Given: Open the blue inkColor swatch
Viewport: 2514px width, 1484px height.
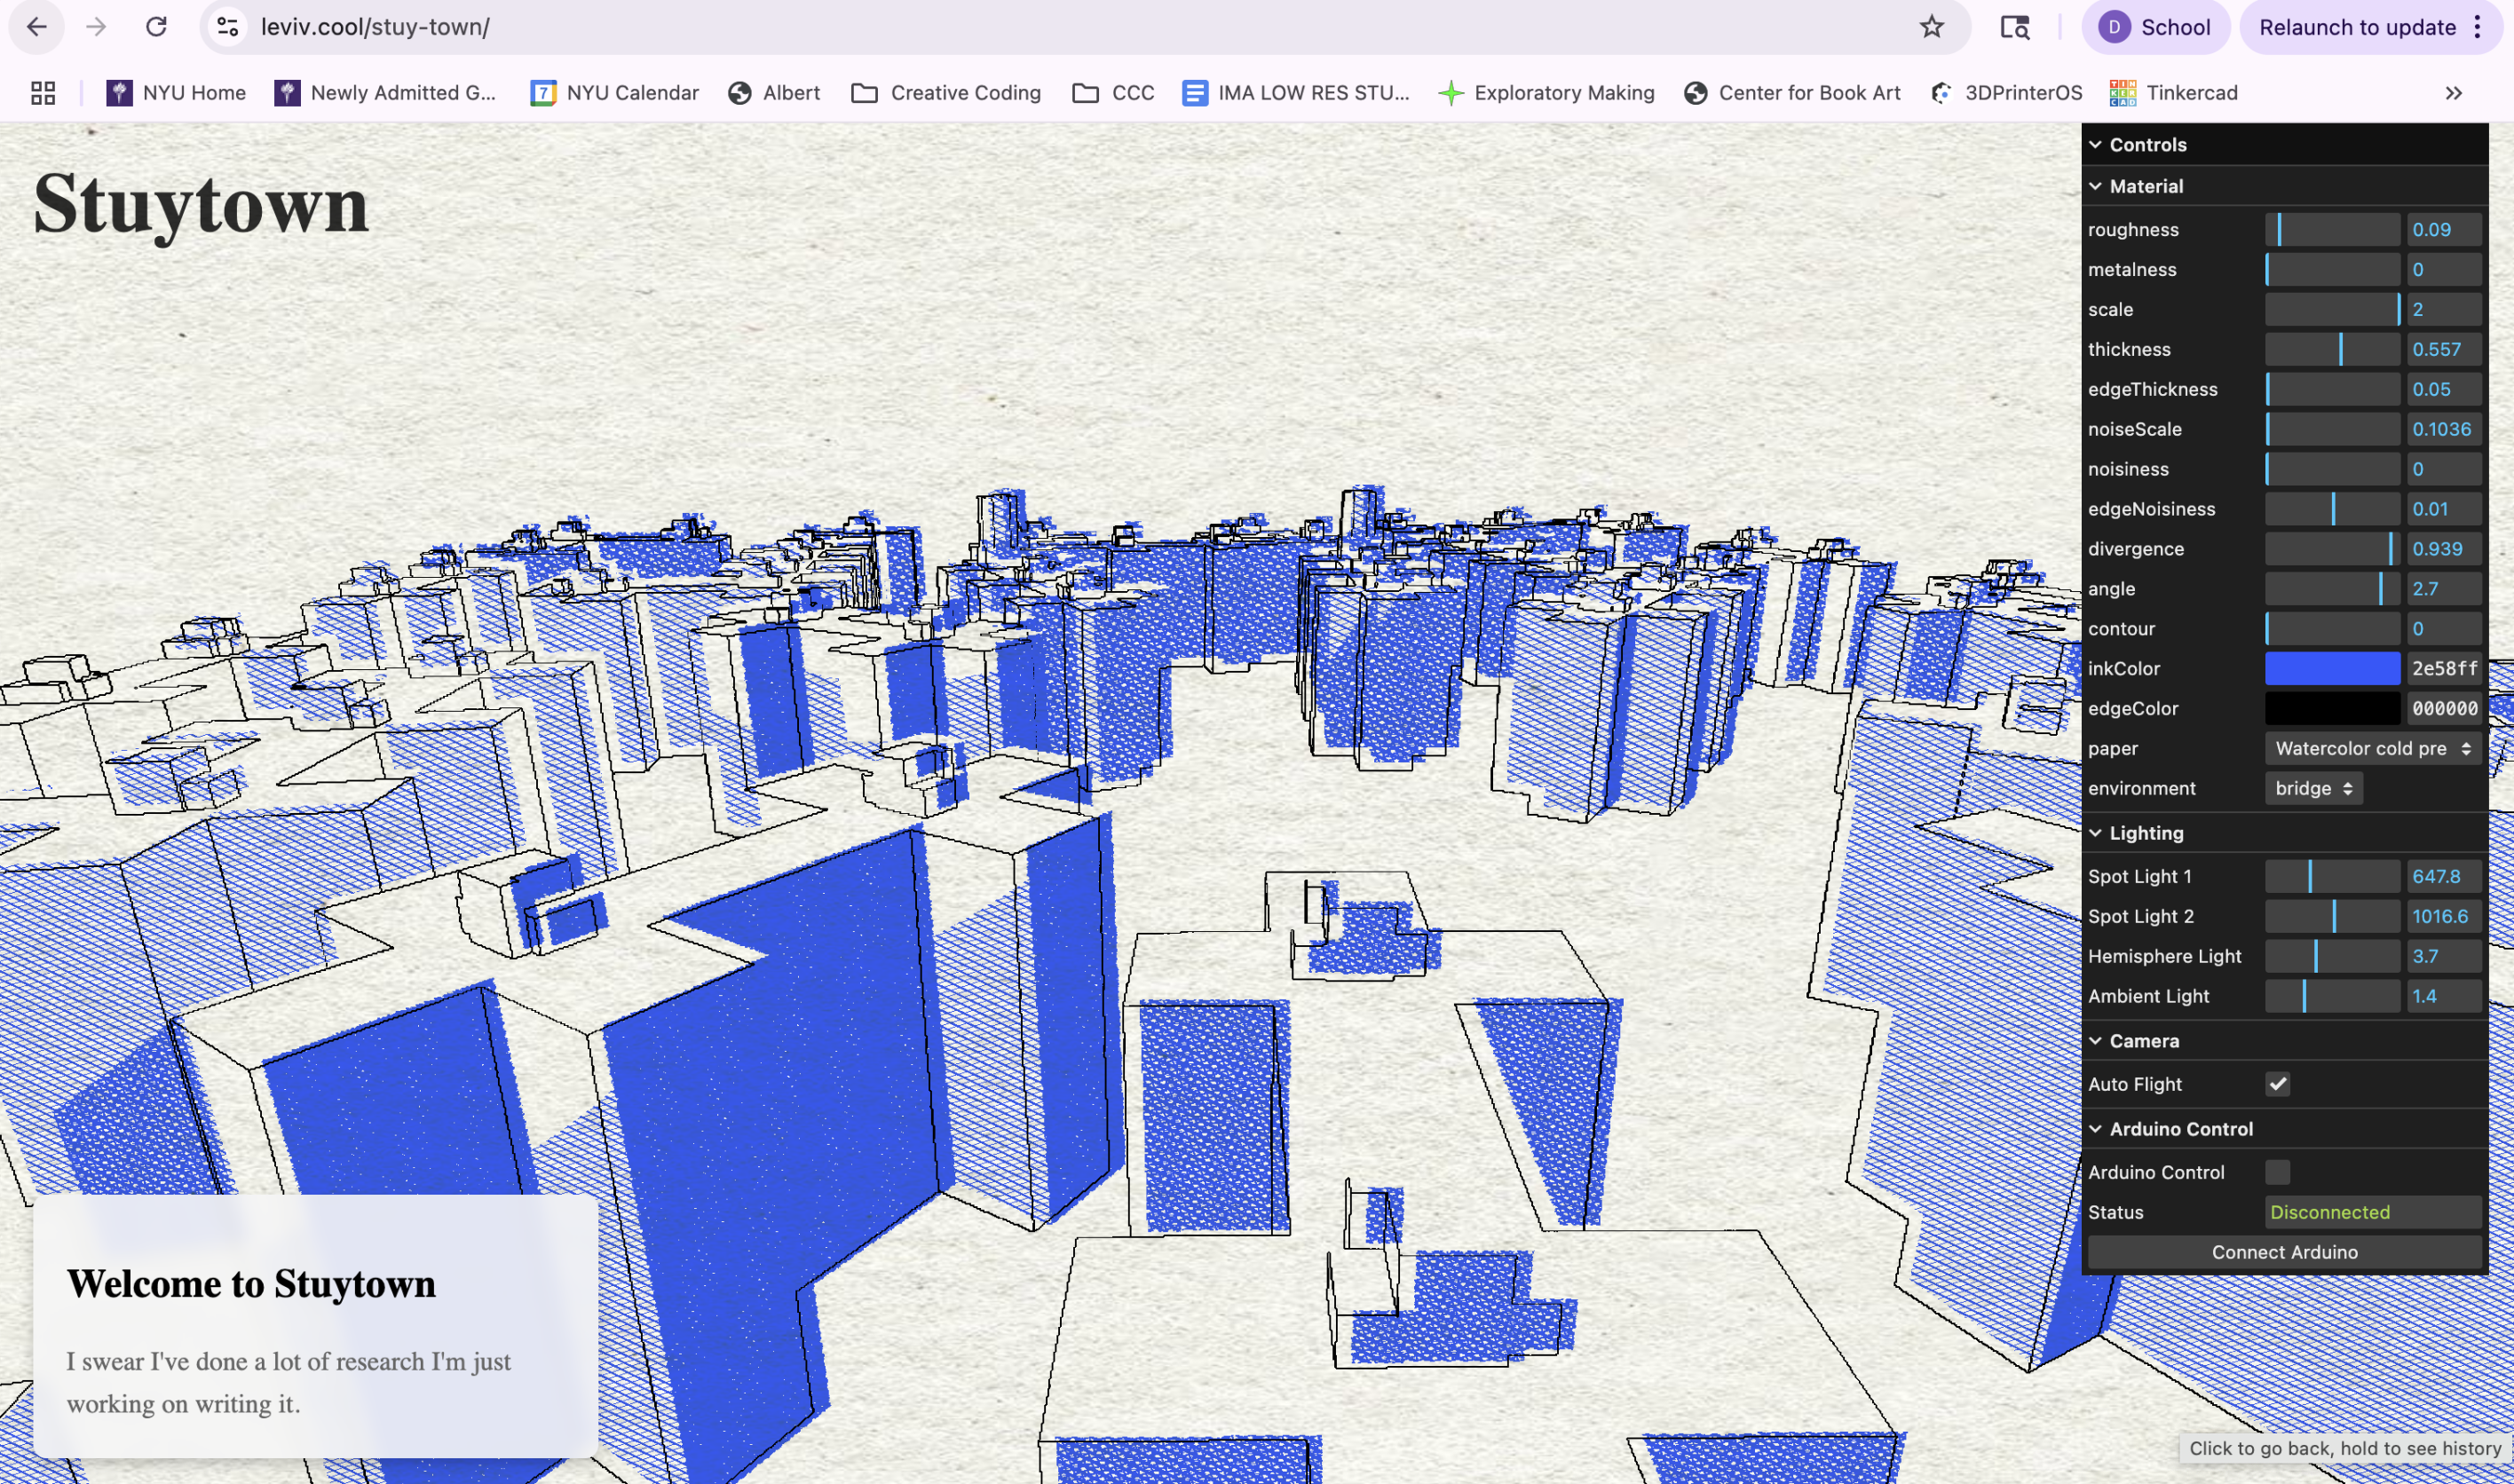Looking at the screenshot, I should pos(2331,668).
